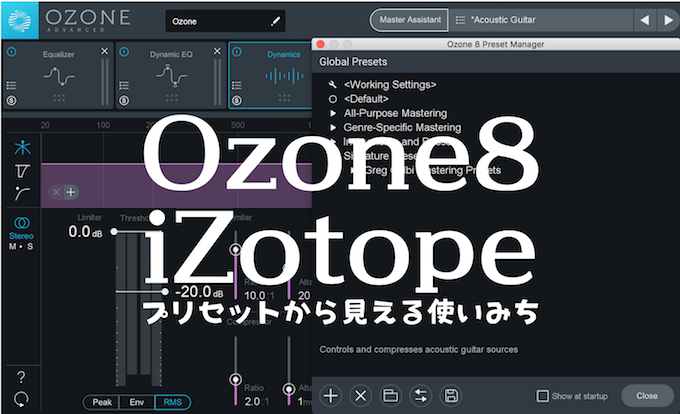Select the <Default> preset entry
The height and width of the screenshot is (414, 680).
[366, 99]
